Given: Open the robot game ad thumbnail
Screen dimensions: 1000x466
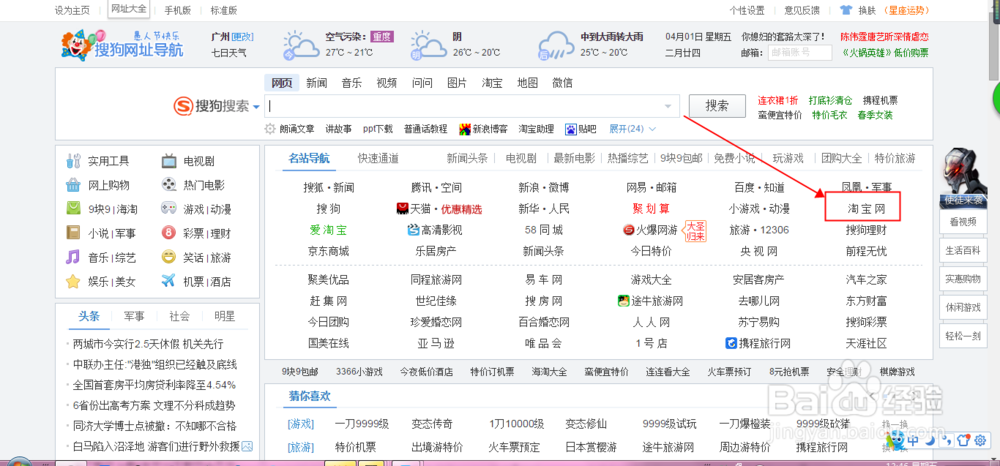Looking at the screenshot, I should click(x=963, y=177).
